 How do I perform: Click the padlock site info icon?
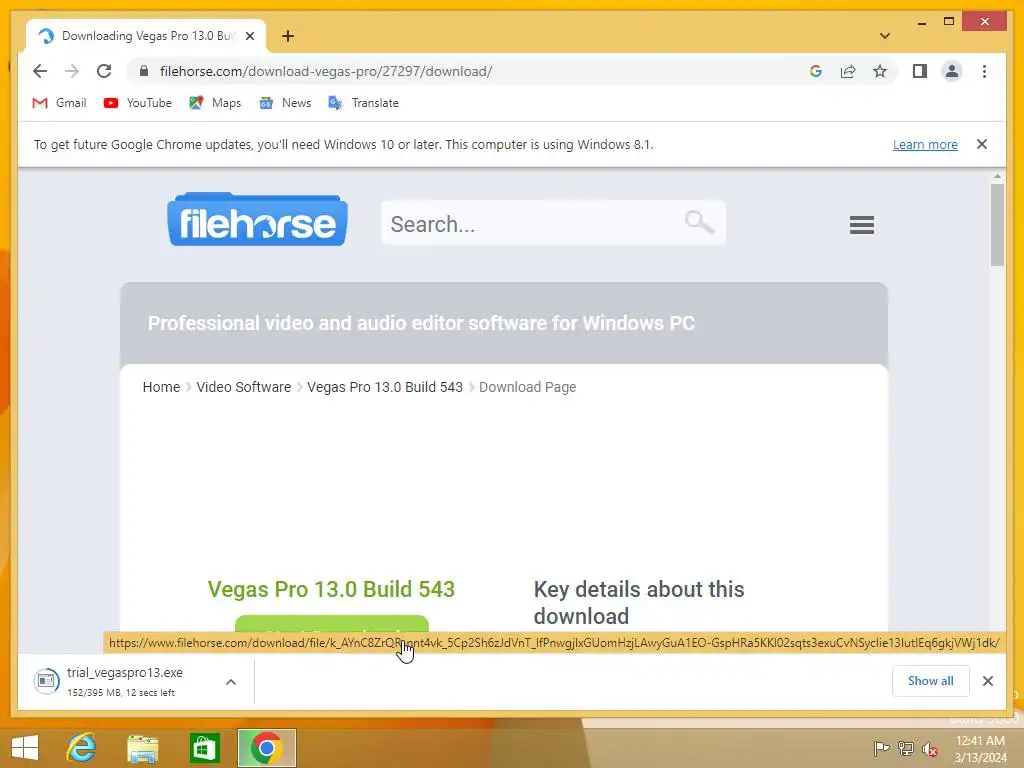144,71
